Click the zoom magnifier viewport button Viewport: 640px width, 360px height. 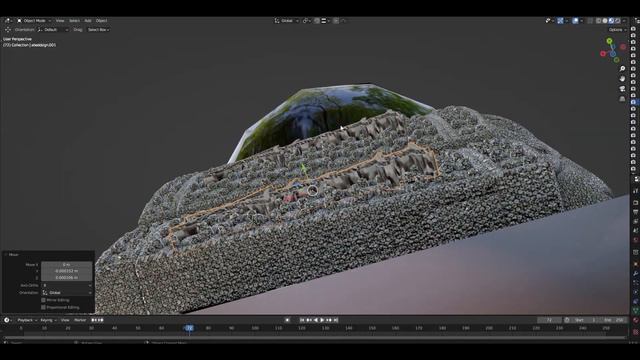point(622,69)
